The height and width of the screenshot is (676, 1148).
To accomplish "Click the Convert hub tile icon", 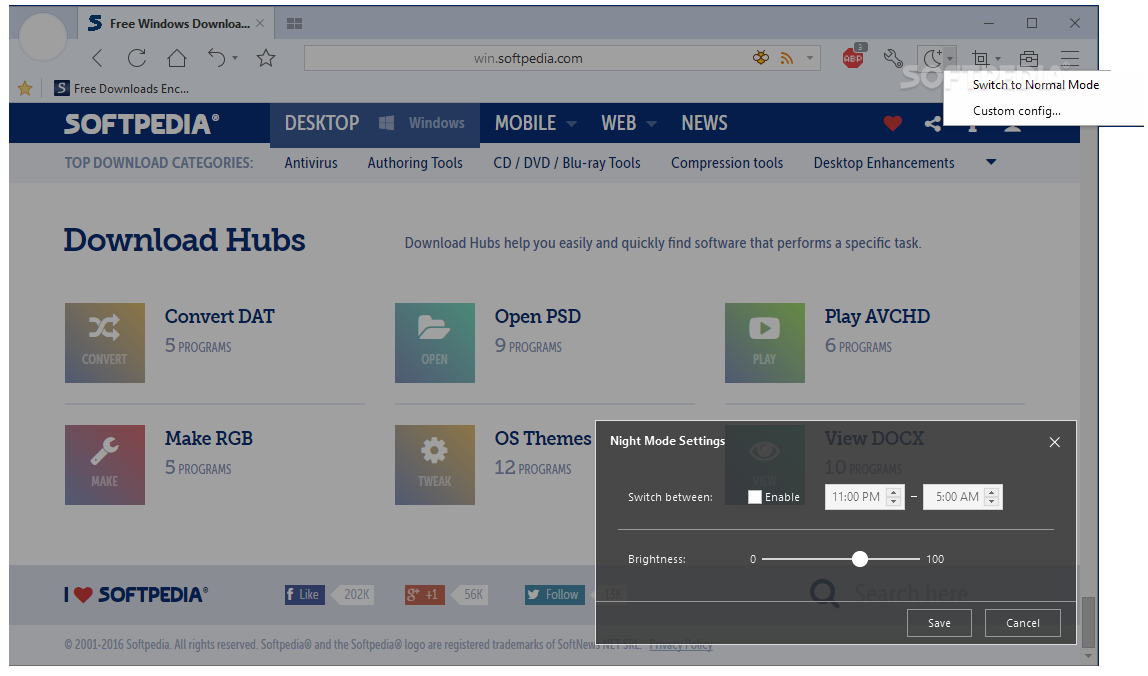I will coord(105,343).
